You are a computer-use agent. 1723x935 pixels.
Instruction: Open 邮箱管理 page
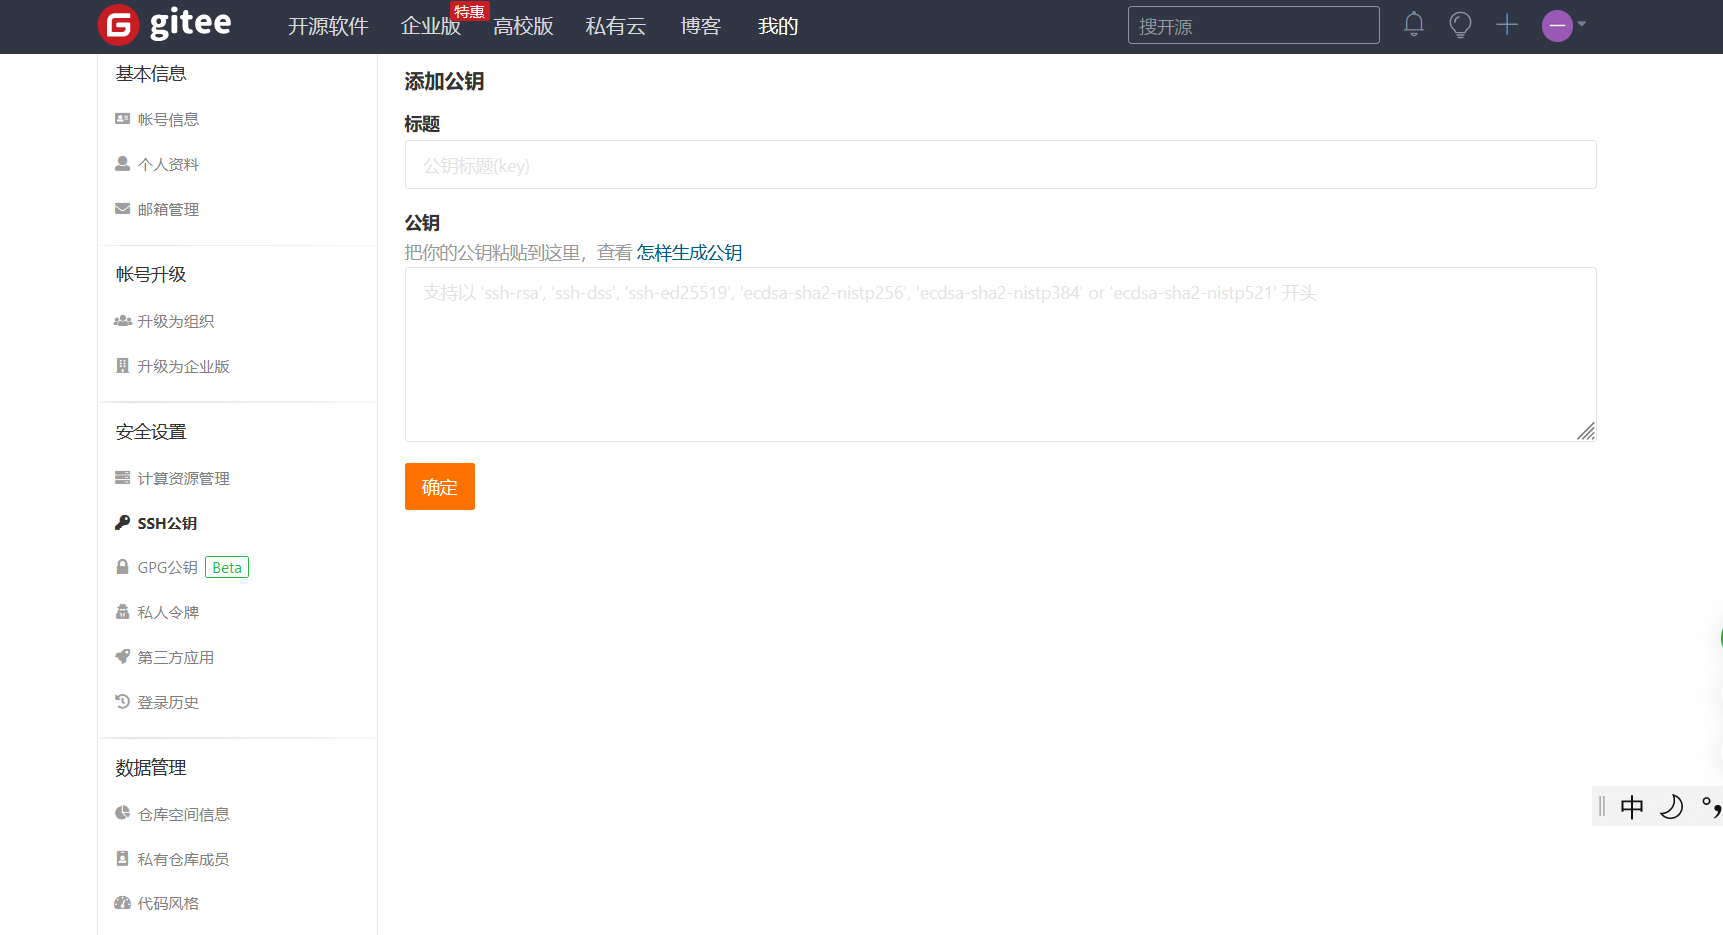[168, 209]
